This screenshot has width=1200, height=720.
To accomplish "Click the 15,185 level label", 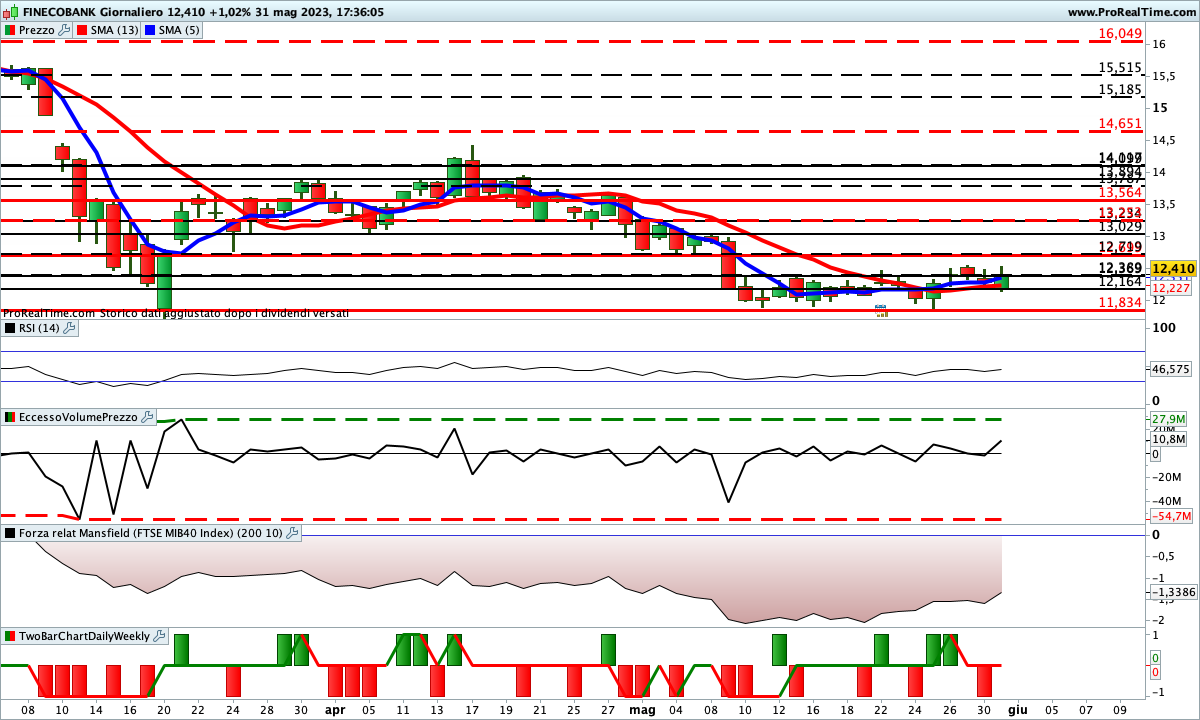I will click(x=1120, y=89).
